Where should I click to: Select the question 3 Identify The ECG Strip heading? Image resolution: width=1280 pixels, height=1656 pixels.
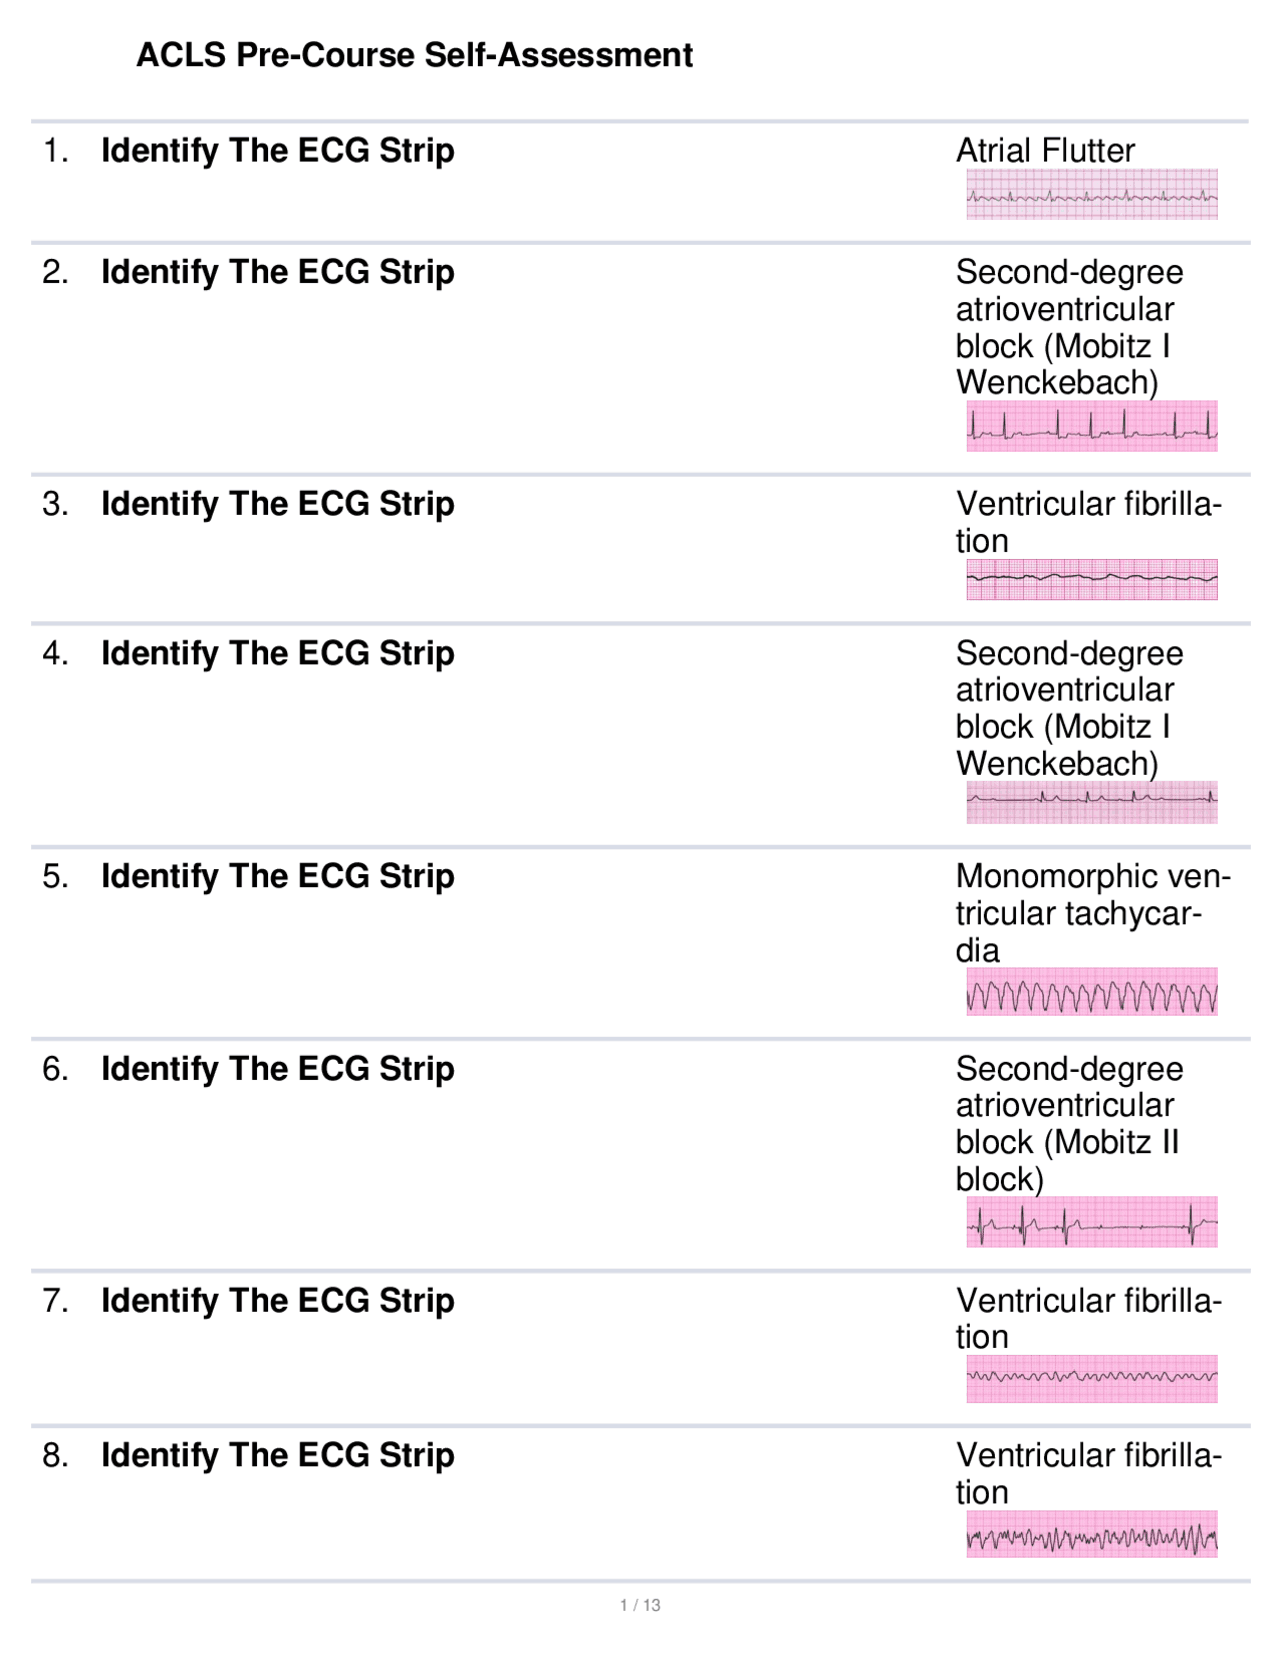[x=277, y=504]
